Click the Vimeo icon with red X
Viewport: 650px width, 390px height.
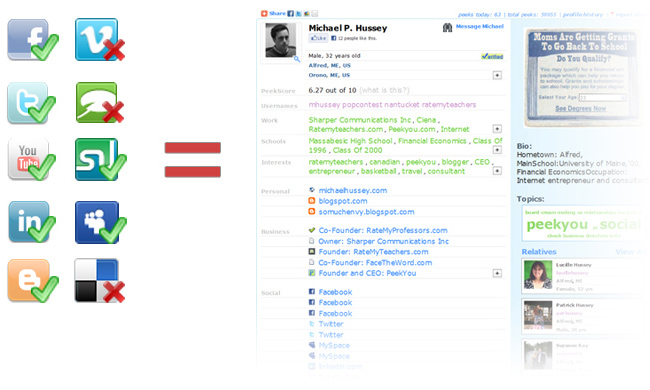(x=99, y=39)
